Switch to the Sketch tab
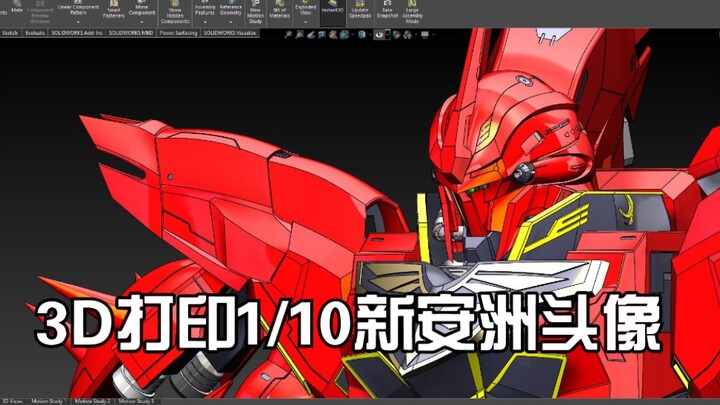This screenshot has height=405, width=720. pos(10,33)
